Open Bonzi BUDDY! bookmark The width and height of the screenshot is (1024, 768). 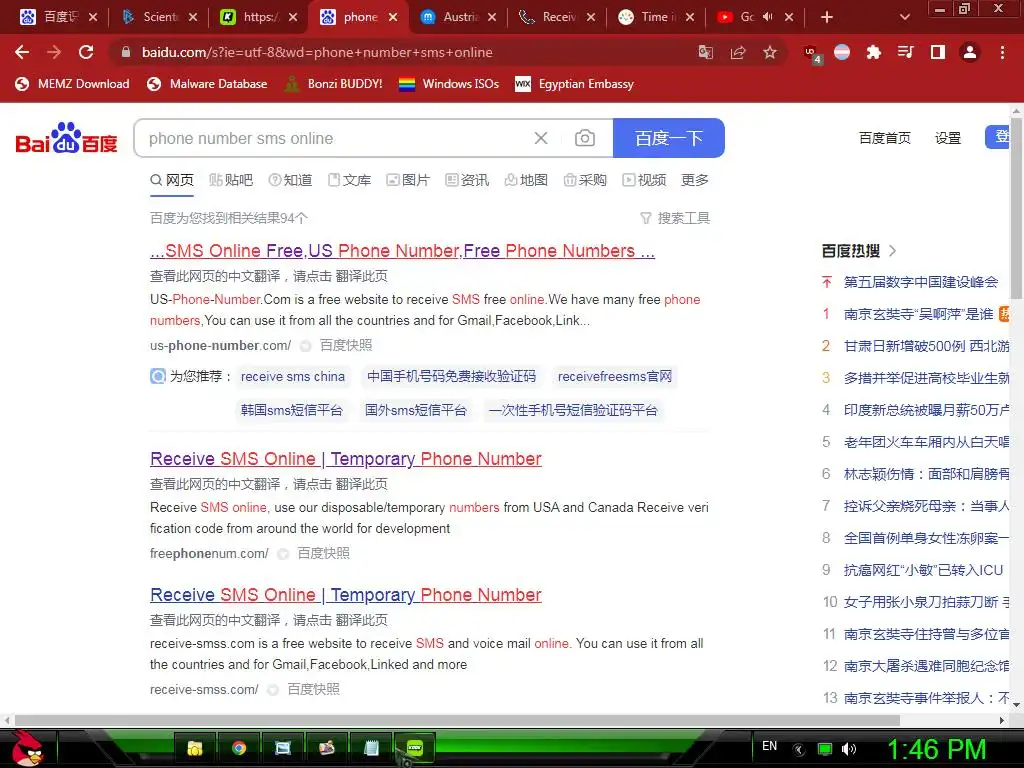click(x=334, y=84)
